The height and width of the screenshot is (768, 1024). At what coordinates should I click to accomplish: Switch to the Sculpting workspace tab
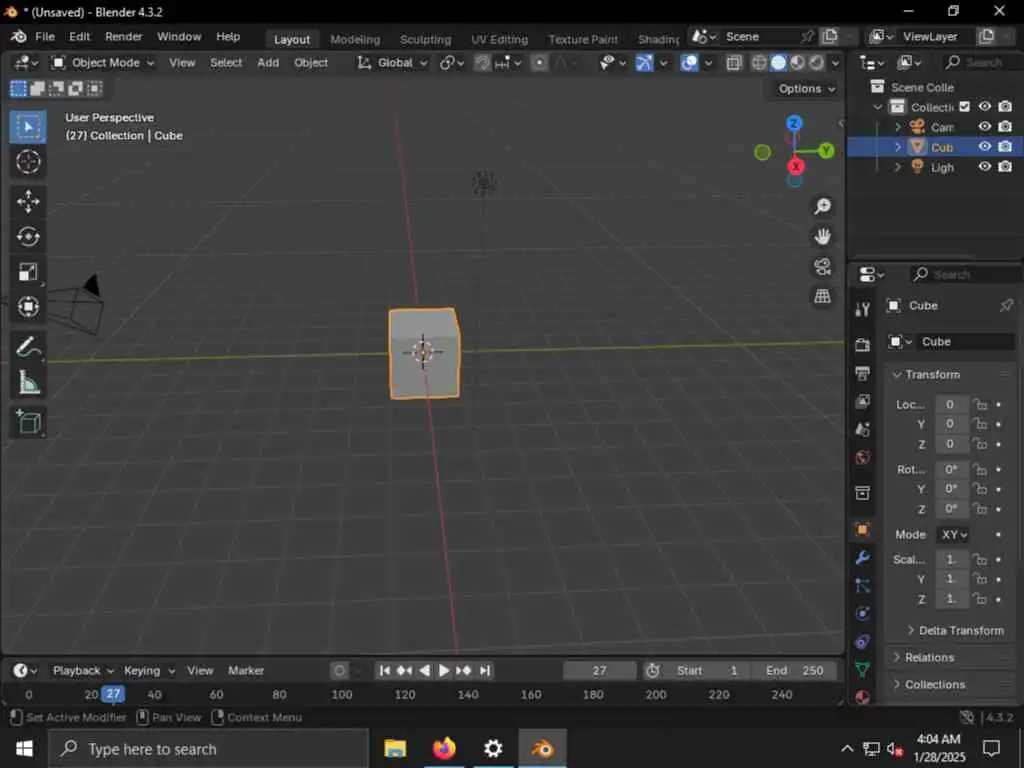coord(425,39)
